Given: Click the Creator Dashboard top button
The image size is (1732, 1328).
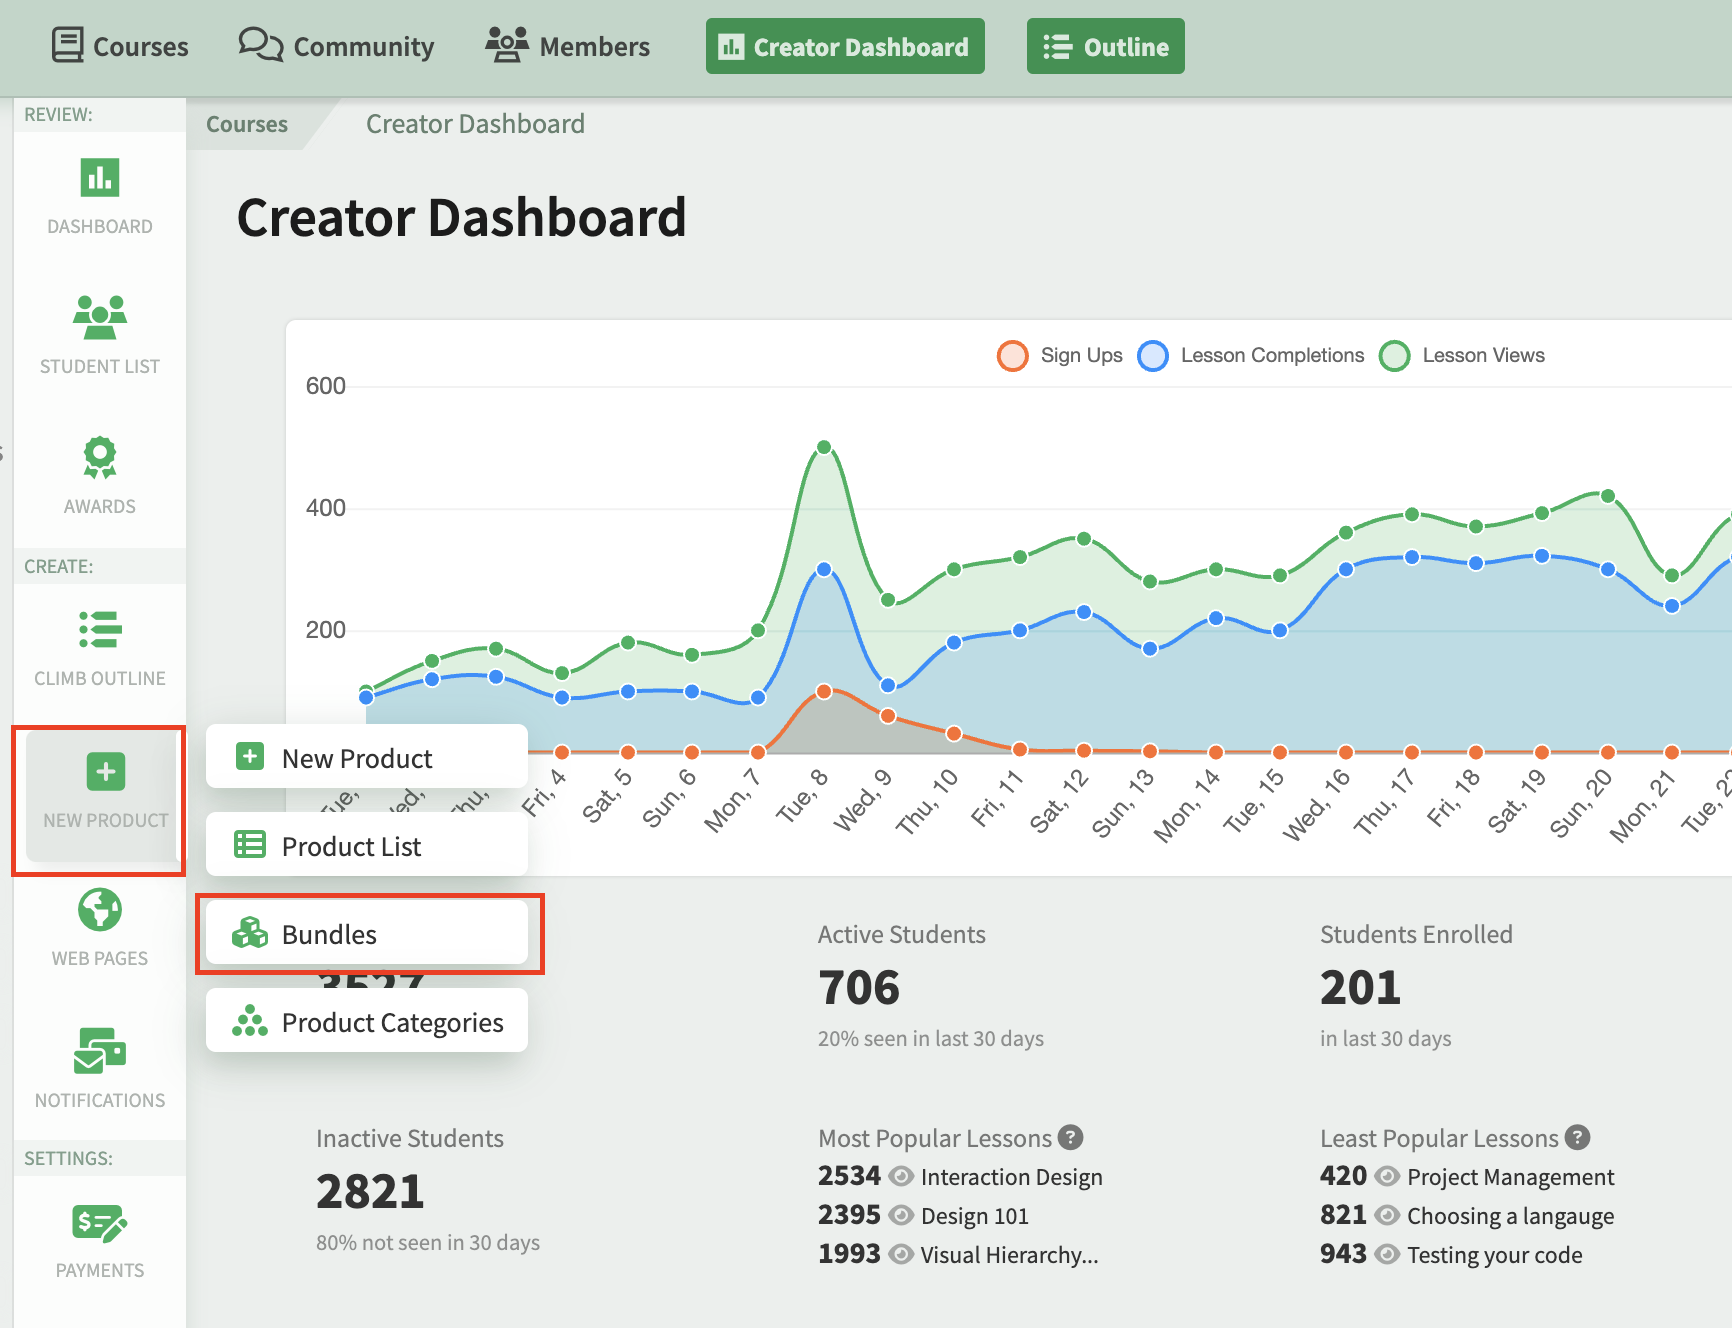Looking at the screenshot, I should [x=845, y=46].
